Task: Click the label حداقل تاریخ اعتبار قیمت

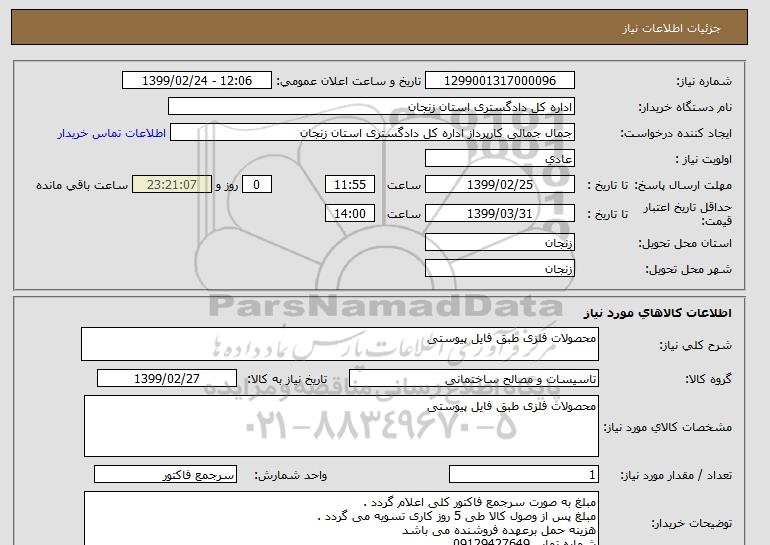Action: pyautogui.click(x=688, y=214)
